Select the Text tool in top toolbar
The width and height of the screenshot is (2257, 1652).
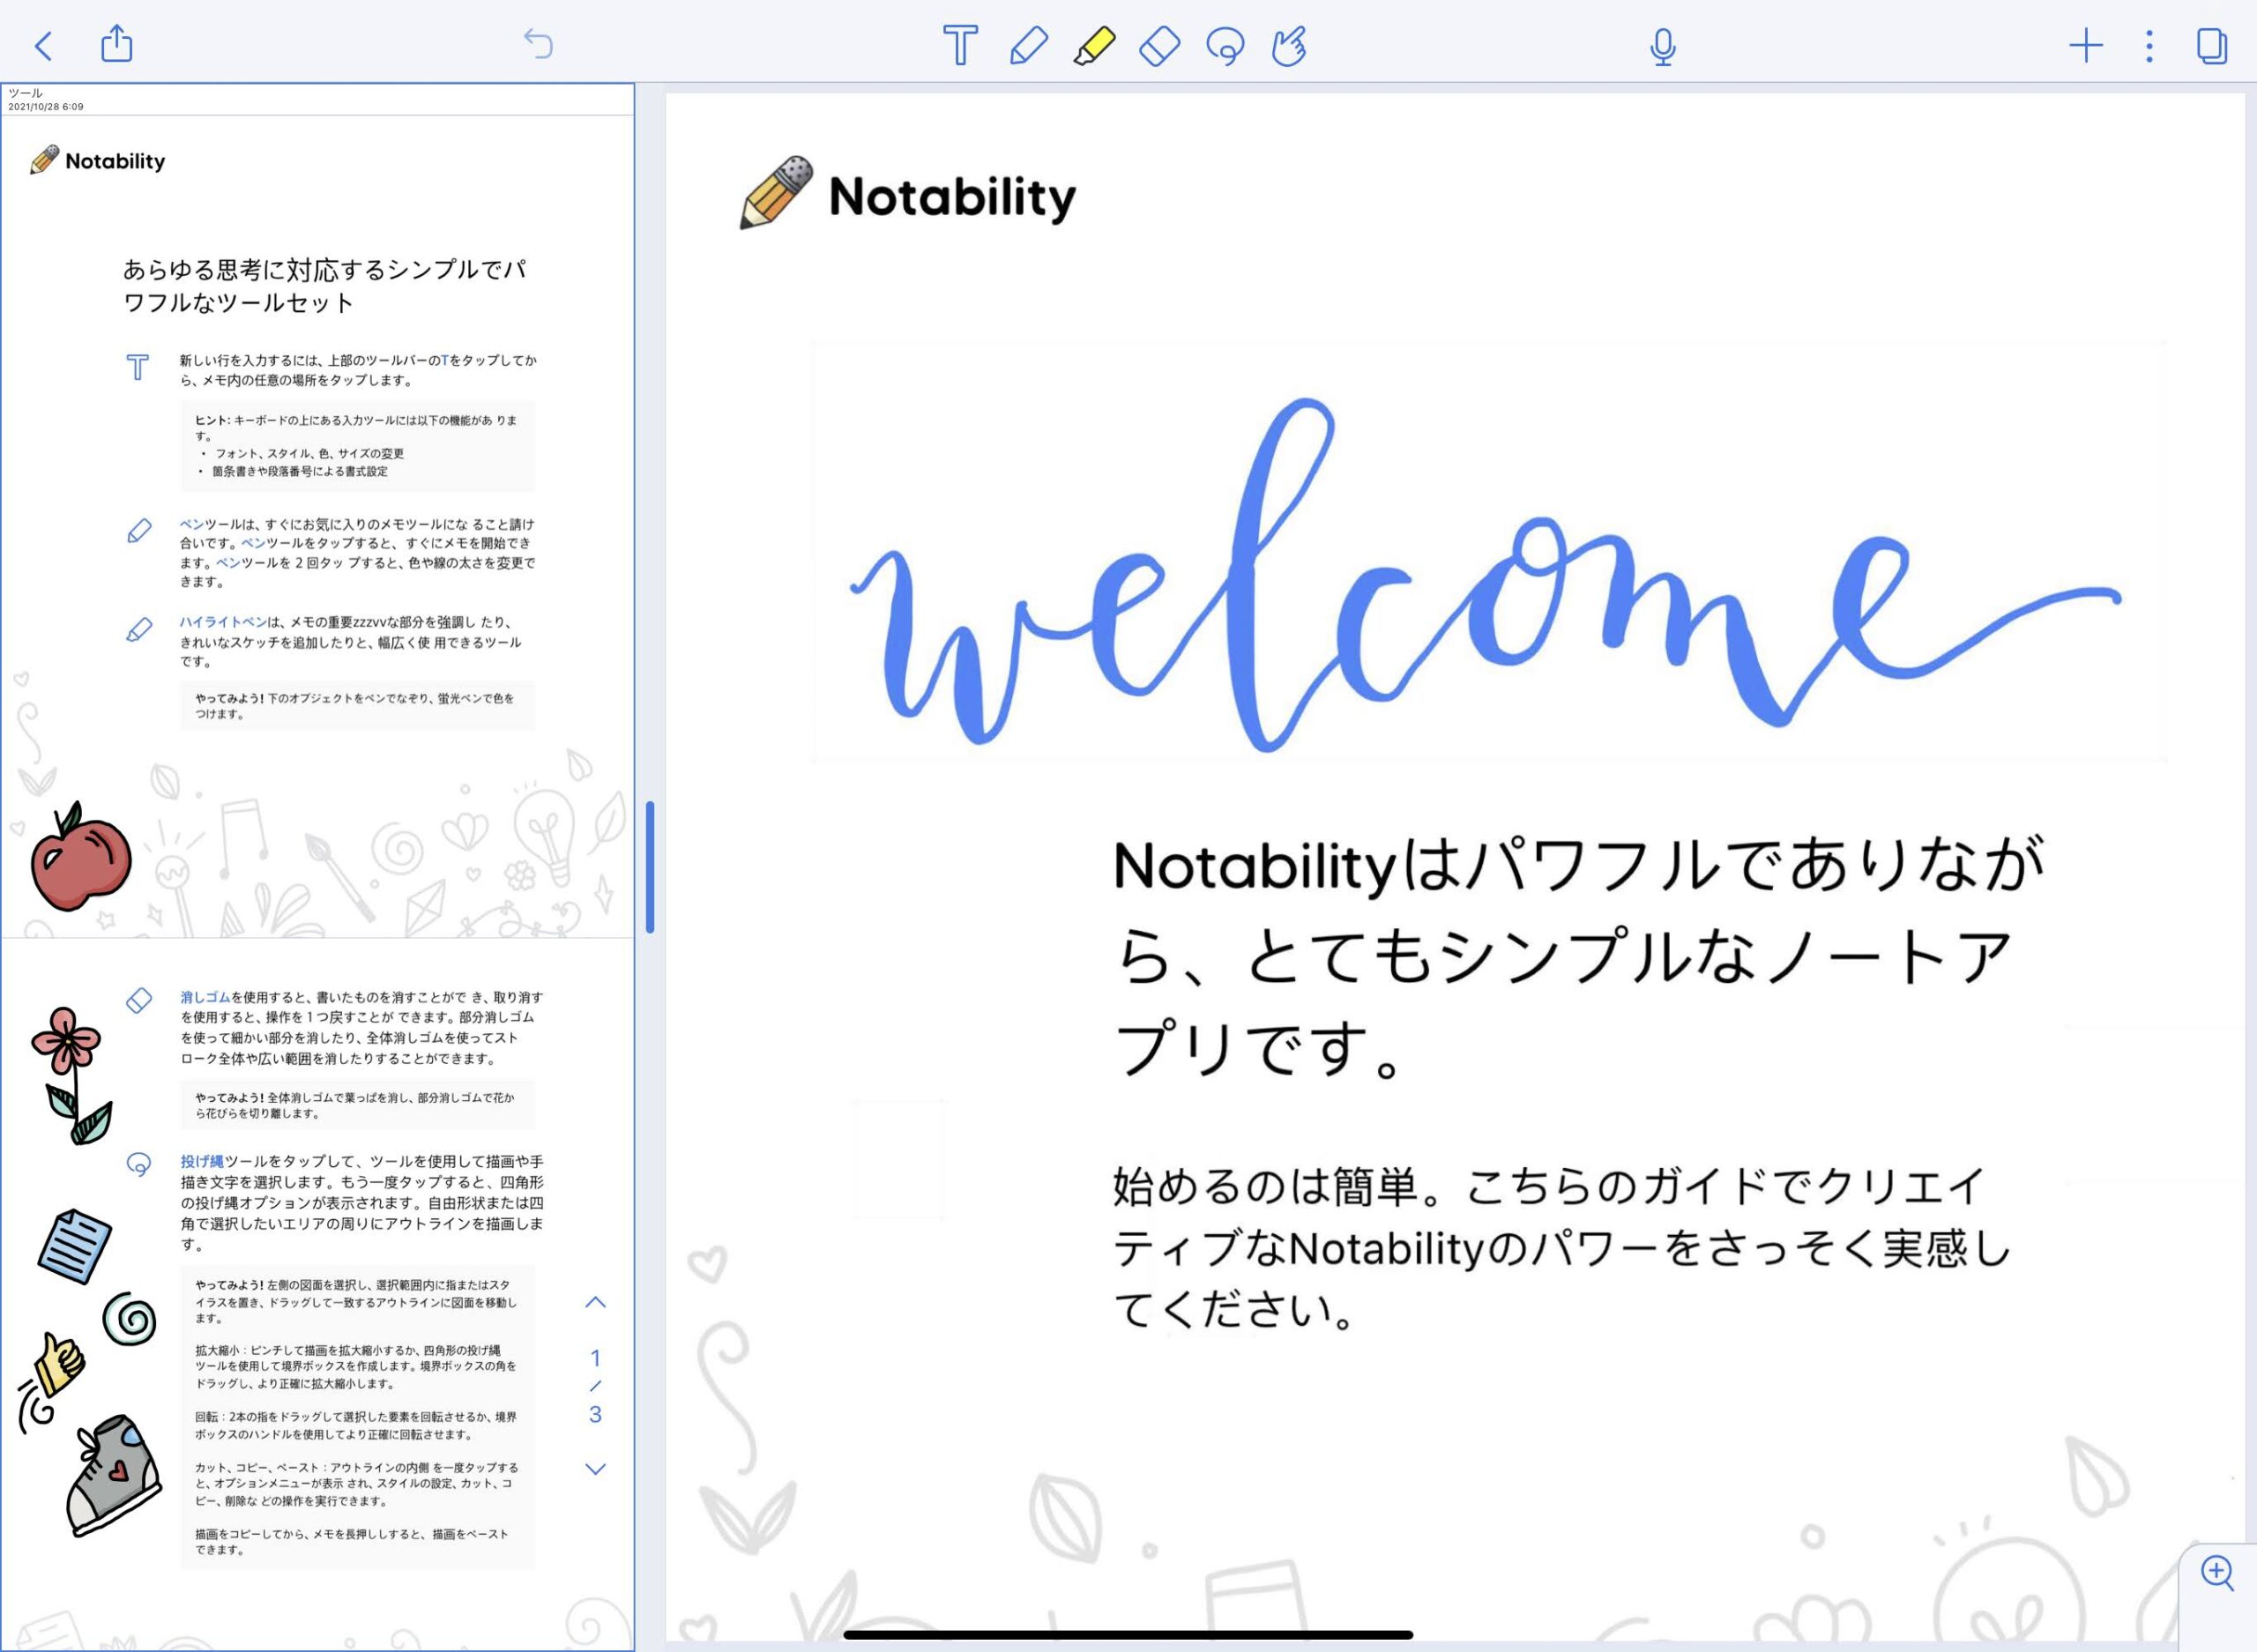[x=959, y=46]
